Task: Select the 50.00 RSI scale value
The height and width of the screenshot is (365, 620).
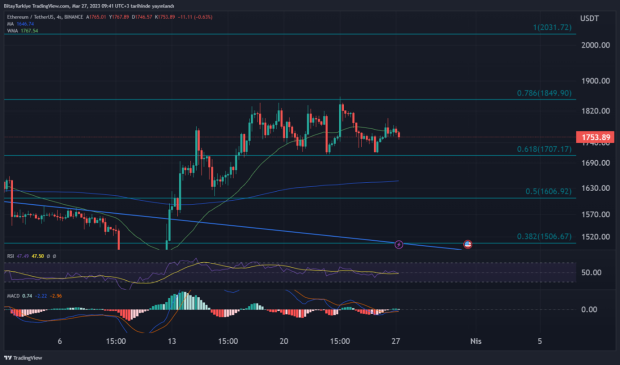Action: [x=592, y=272]
